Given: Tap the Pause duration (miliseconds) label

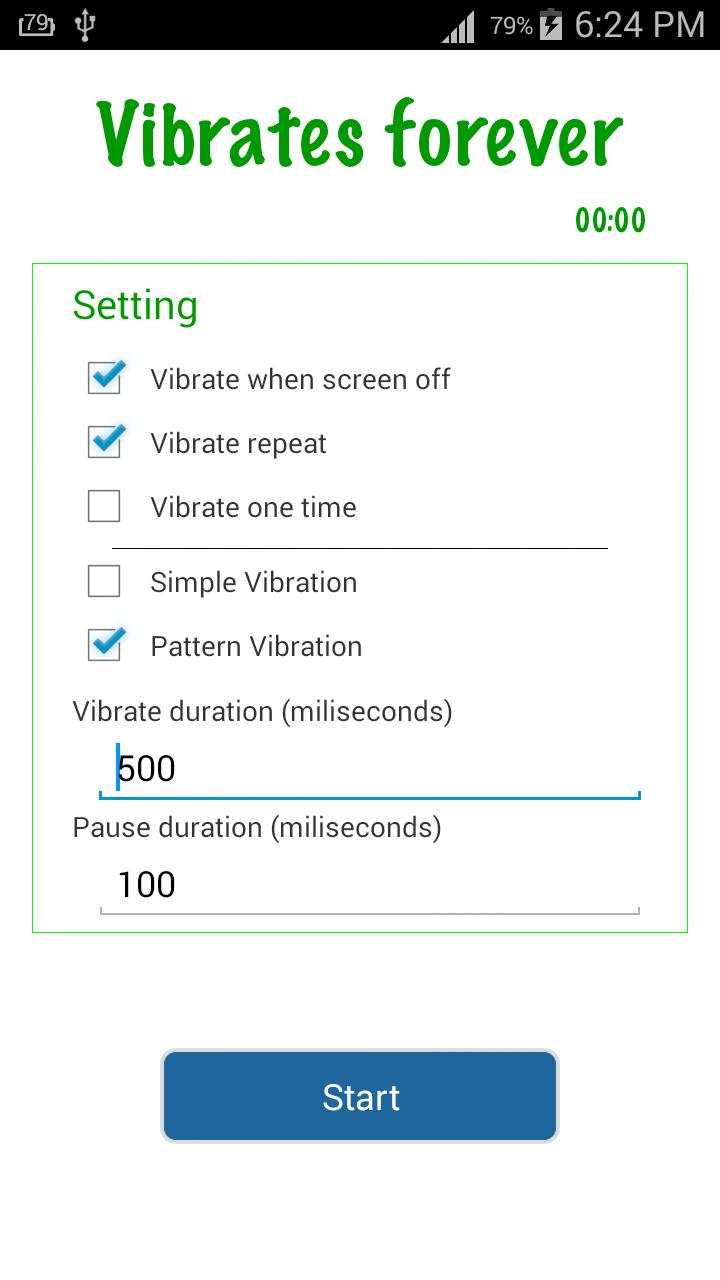Looking at the screenshot, I should (x=257, y=828).
